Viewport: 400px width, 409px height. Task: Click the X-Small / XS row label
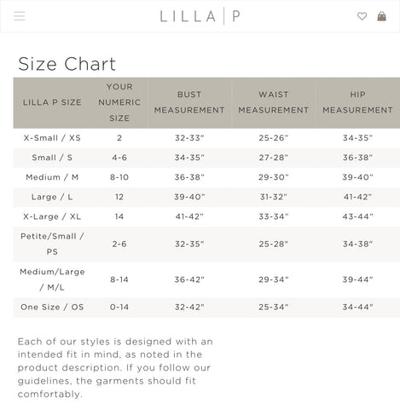(52, 138)
